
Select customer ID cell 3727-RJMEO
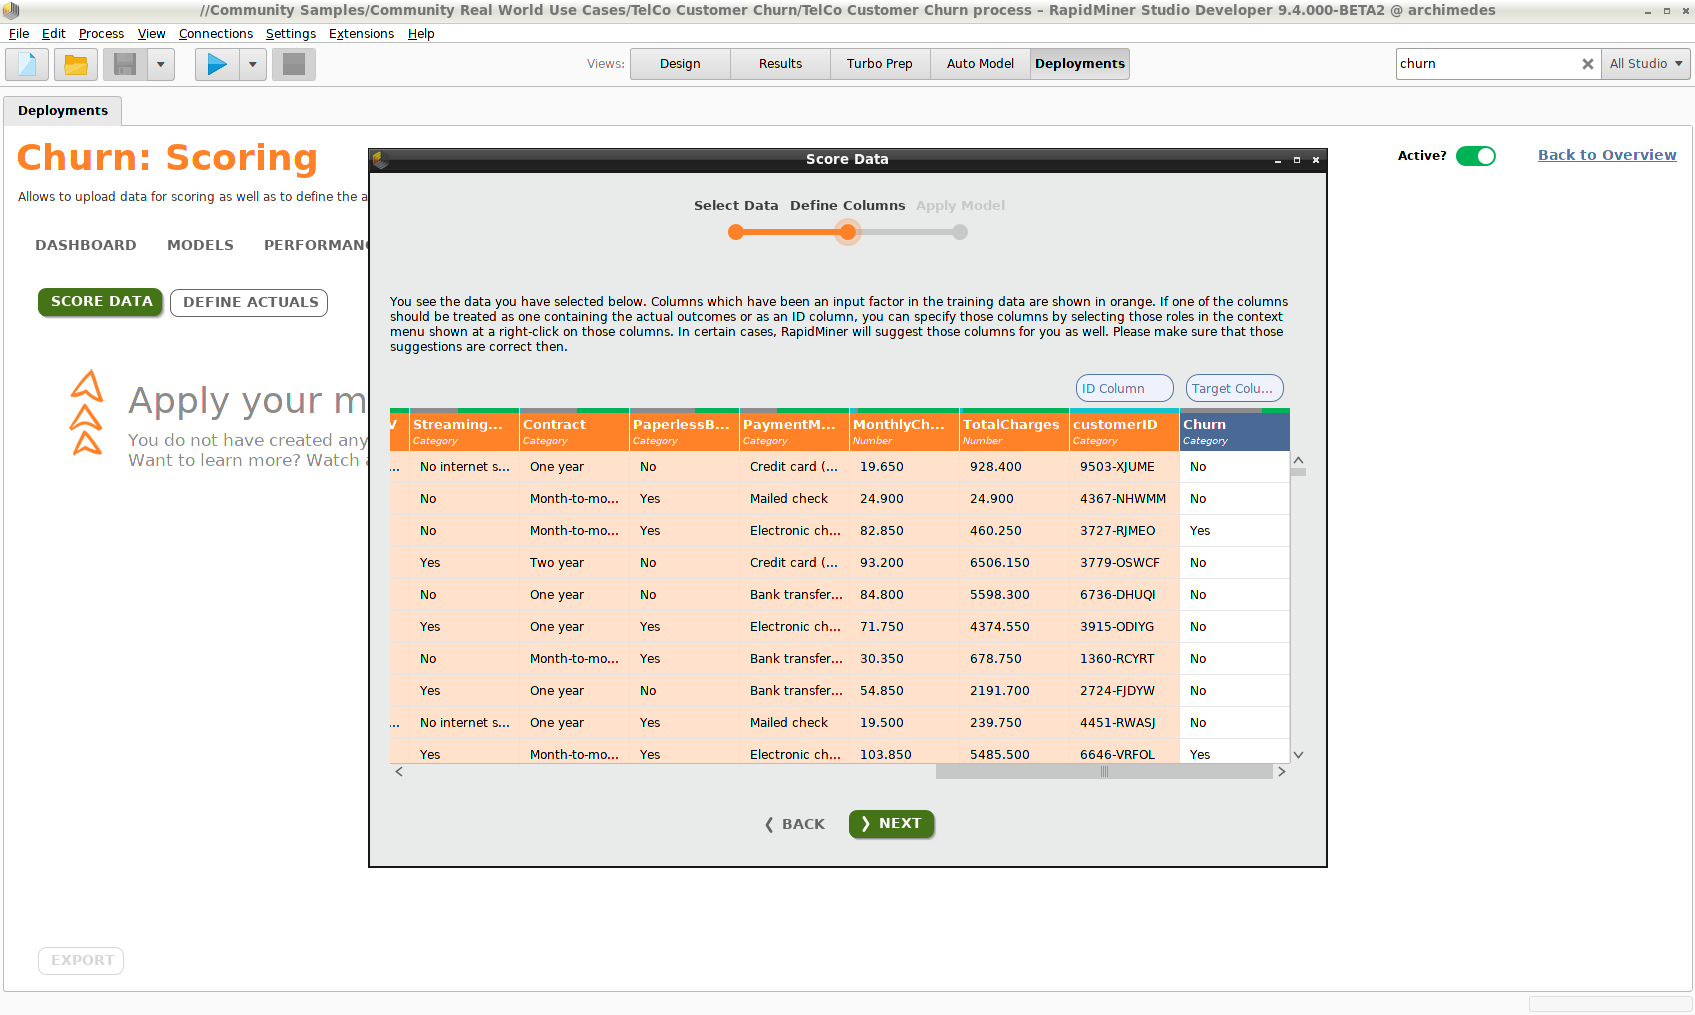(1124, 531)
